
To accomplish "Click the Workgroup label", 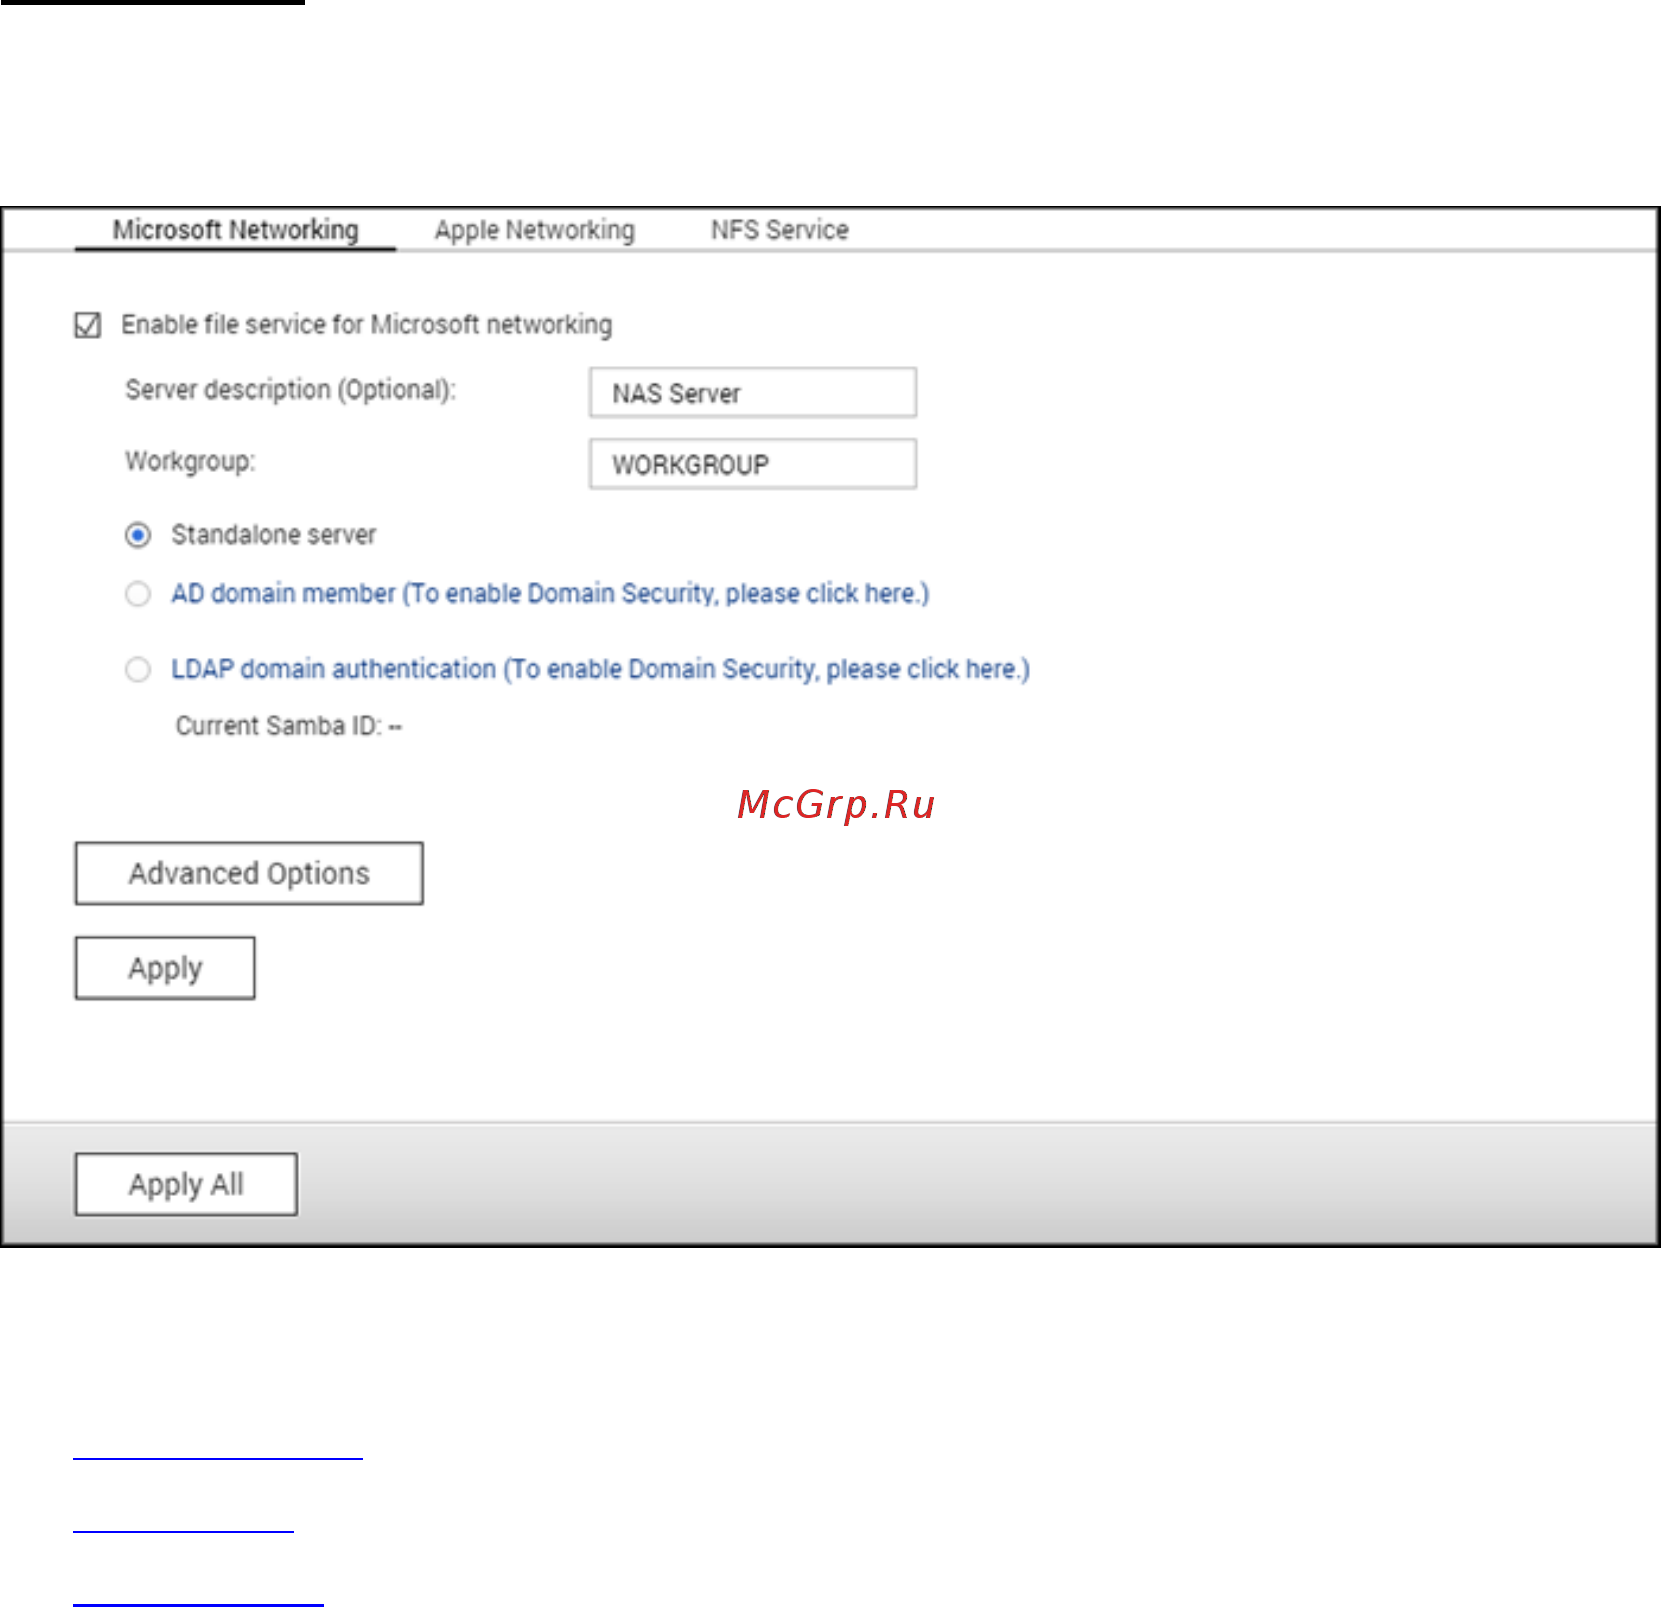I will [190, 462].
